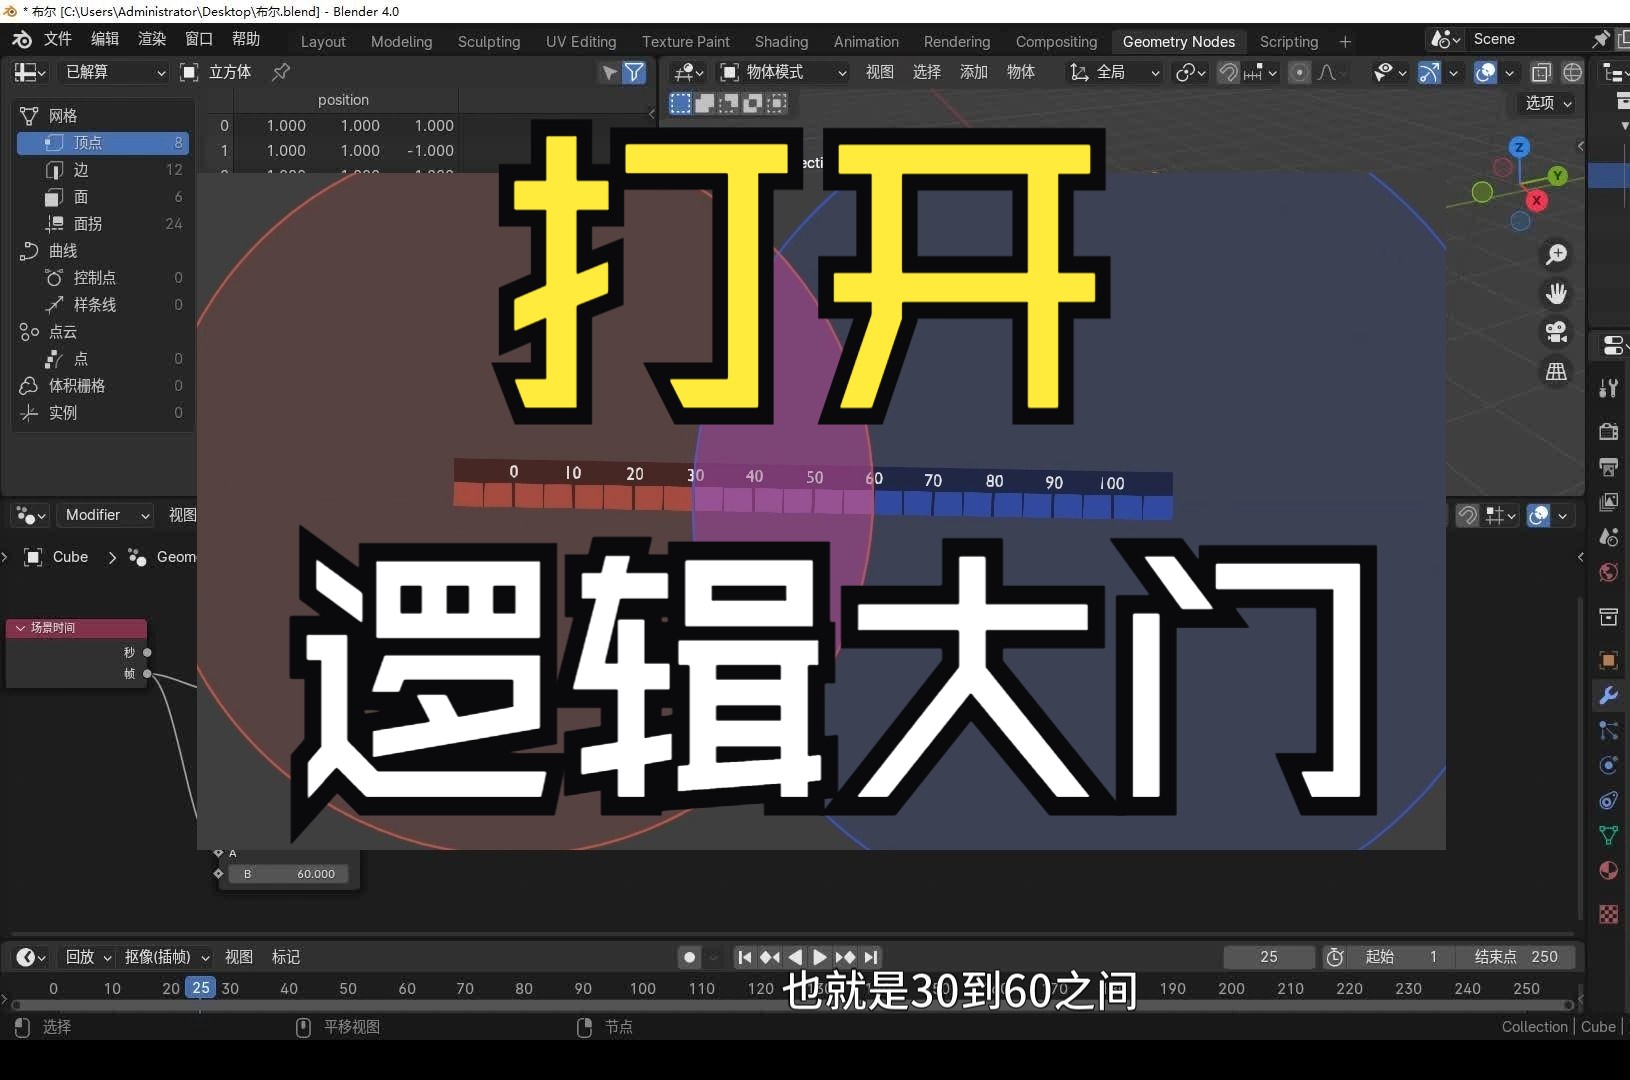Open the Tool properties tab
The image size is (1630, 1080).
(1608, 388)
